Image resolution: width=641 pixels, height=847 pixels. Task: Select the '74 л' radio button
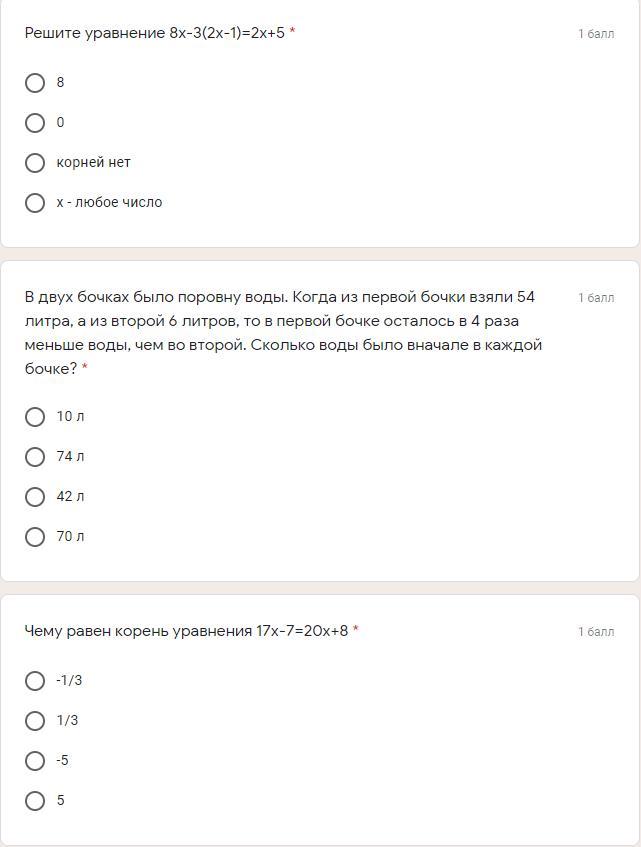click(x=35, y=457)
